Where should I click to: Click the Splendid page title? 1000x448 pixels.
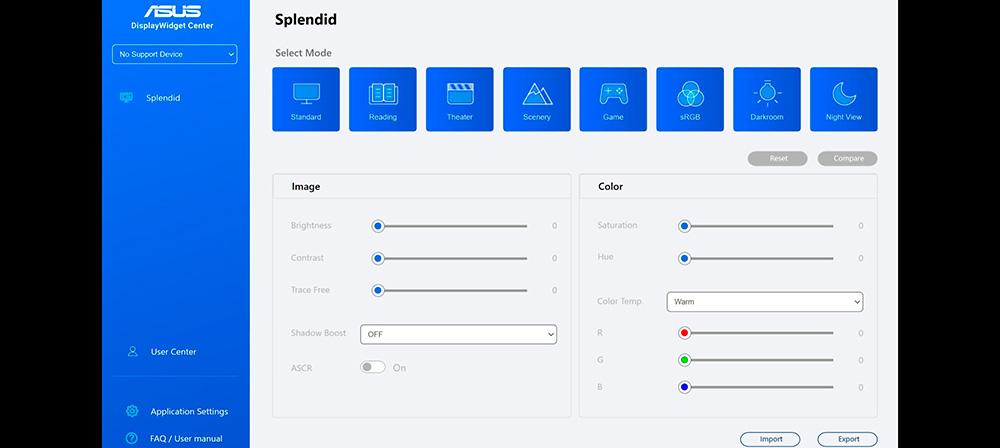click(305, 20)
